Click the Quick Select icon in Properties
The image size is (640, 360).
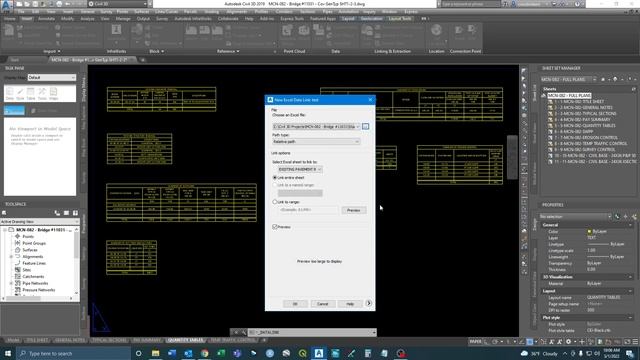[x=634, y=217]
